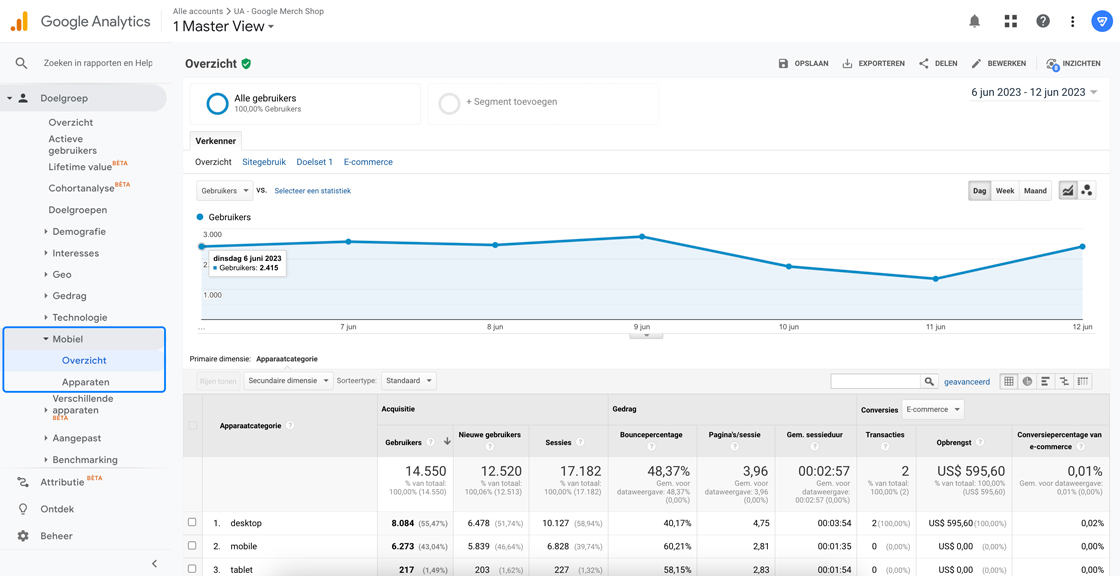Switch to the Sitegebruik tab
The image size is (1120, 576).
(264, 162)
